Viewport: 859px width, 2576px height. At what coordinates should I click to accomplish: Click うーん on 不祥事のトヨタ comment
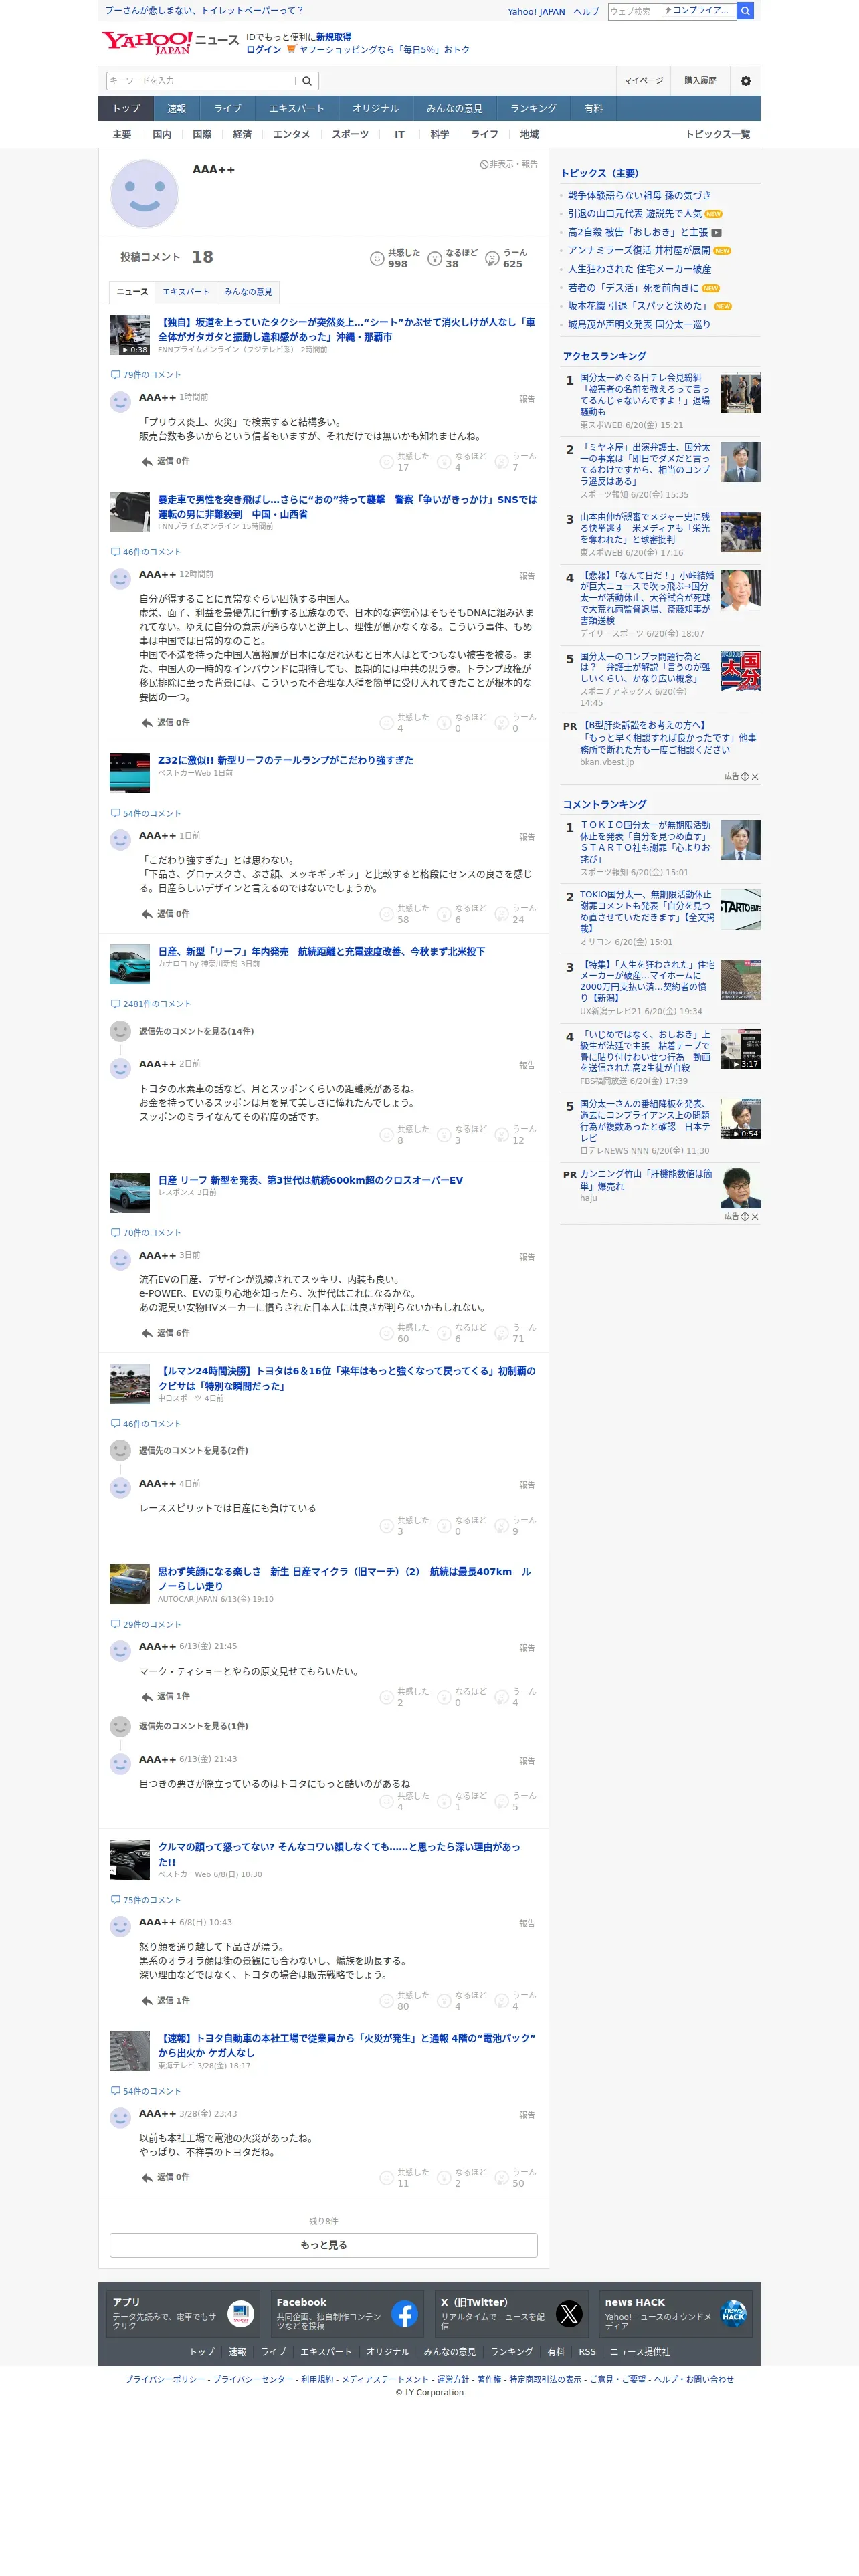(502, 2177)
